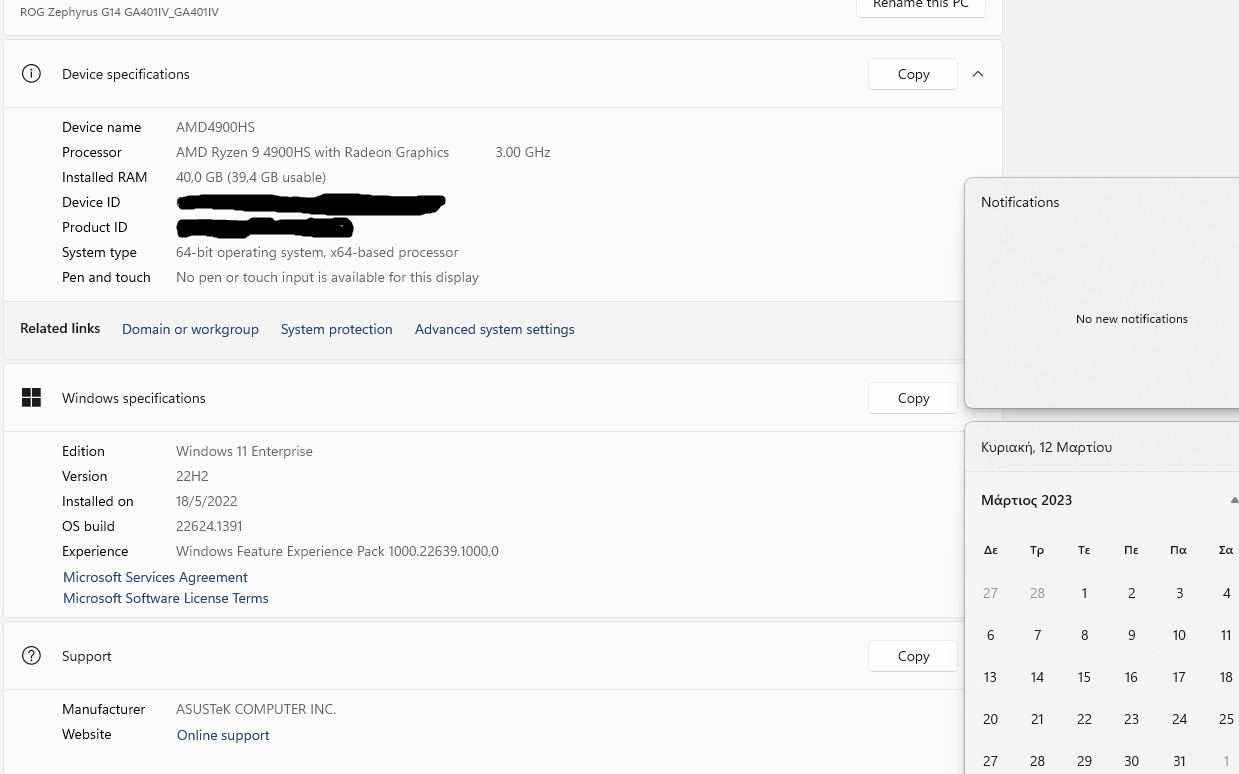Viewport: 1239px width, 774px height.
Task: Open the Microsoft Services Agreement link
Action: 155,577
